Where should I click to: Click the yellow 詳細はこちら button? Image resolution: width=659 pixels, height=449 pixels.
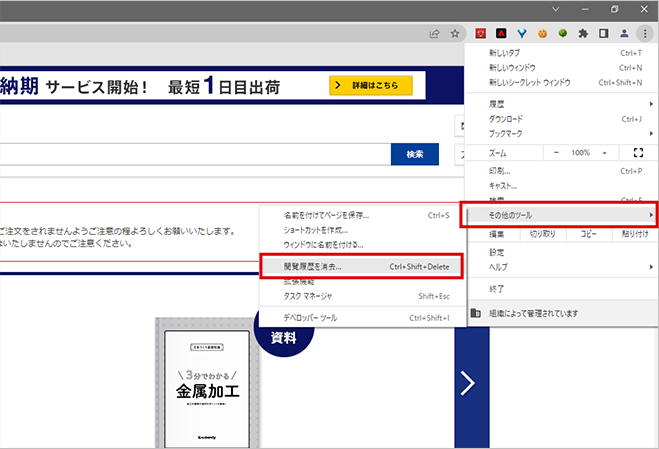[x=370, y=87]
